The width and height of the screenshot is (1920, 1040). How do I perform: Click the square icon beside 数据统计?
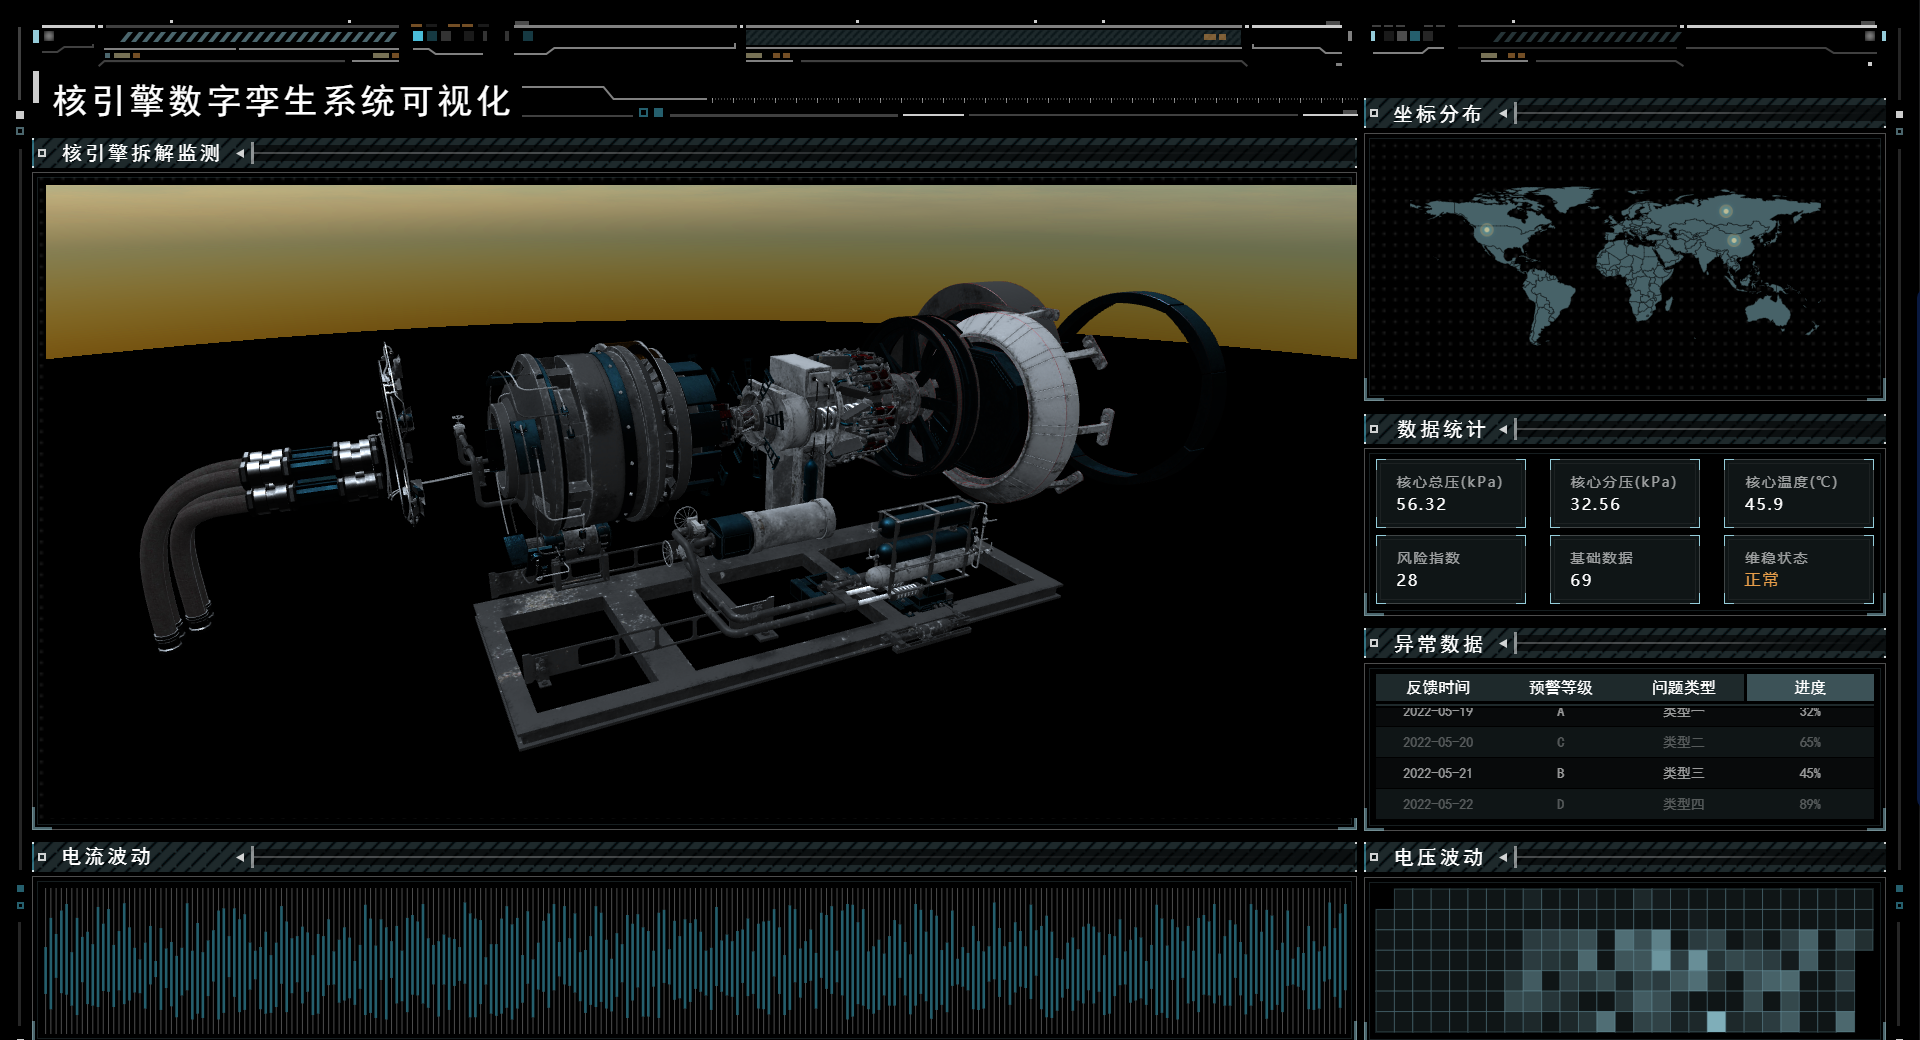[1374, 430]
